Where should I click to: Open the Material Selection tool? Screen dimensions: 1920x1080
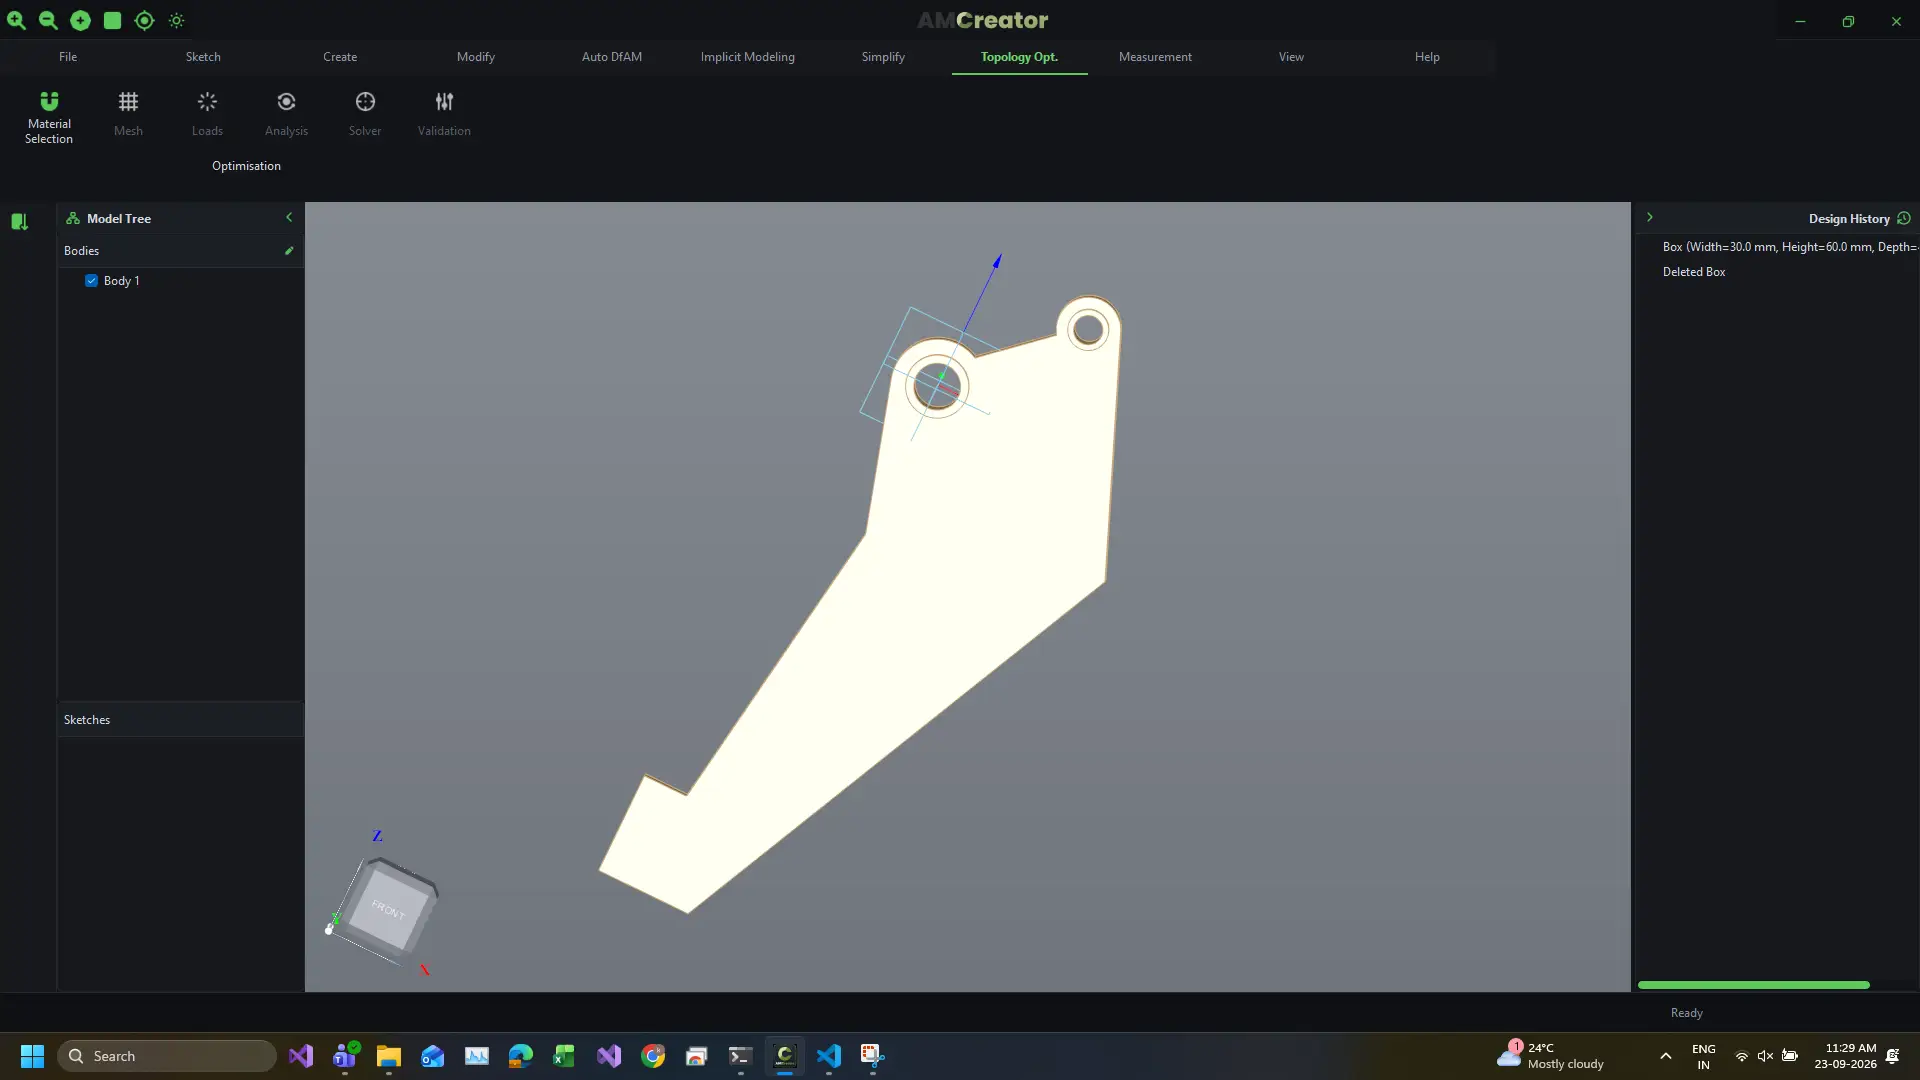tap(49, 117)
